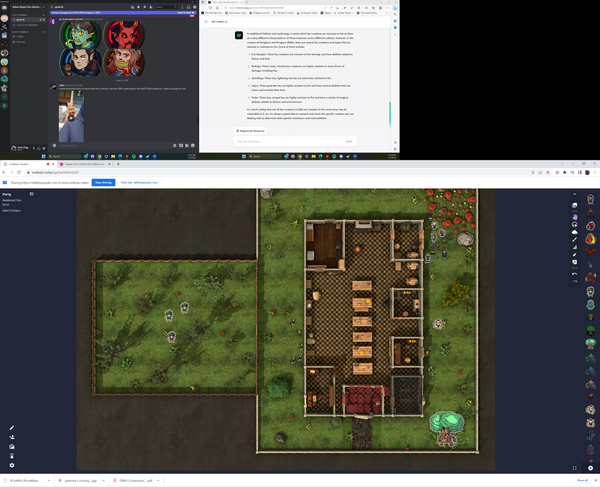This screenshot has height=487, width=600.
Task: Click the Regenerate Response button
Action: [252, 131]
